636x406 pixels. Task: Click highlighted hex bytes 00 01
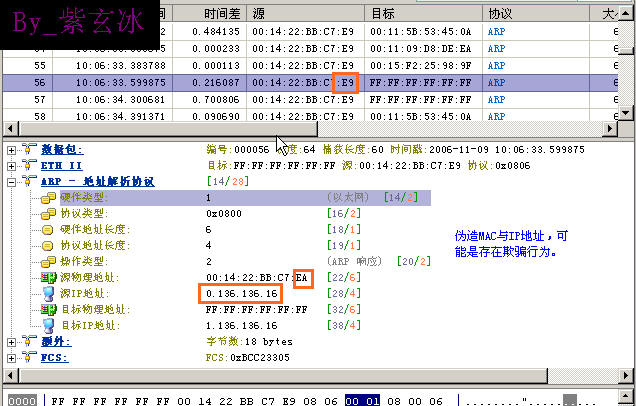point(362,401)
